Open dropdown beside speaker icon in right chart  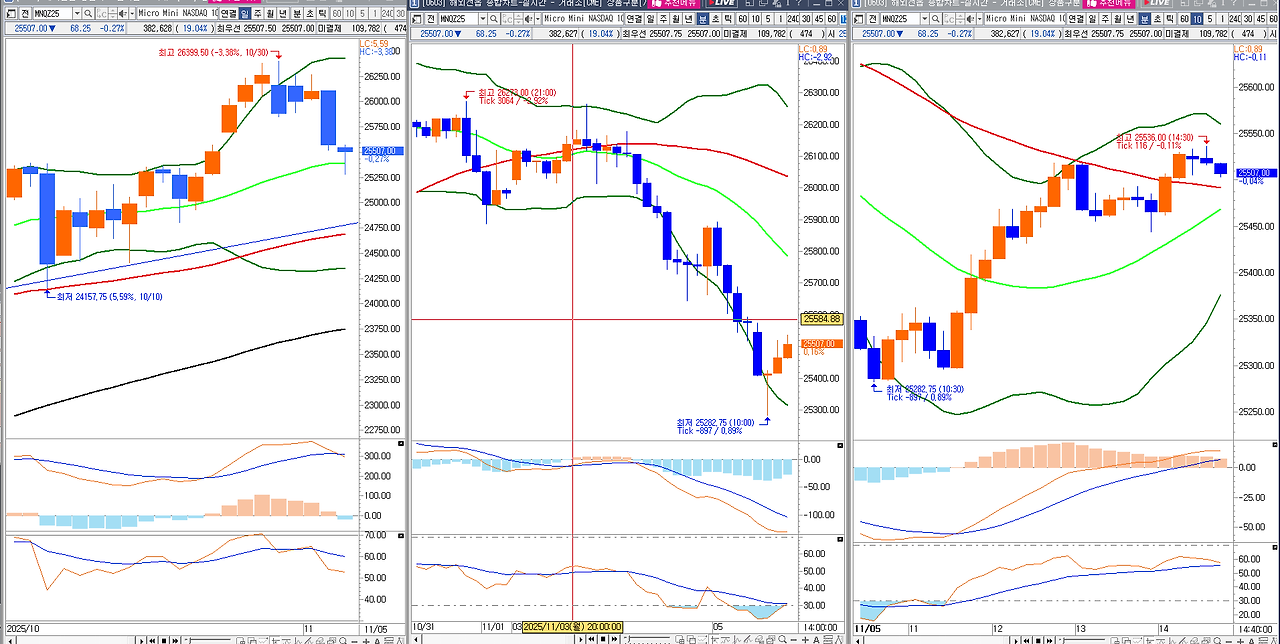979,19
